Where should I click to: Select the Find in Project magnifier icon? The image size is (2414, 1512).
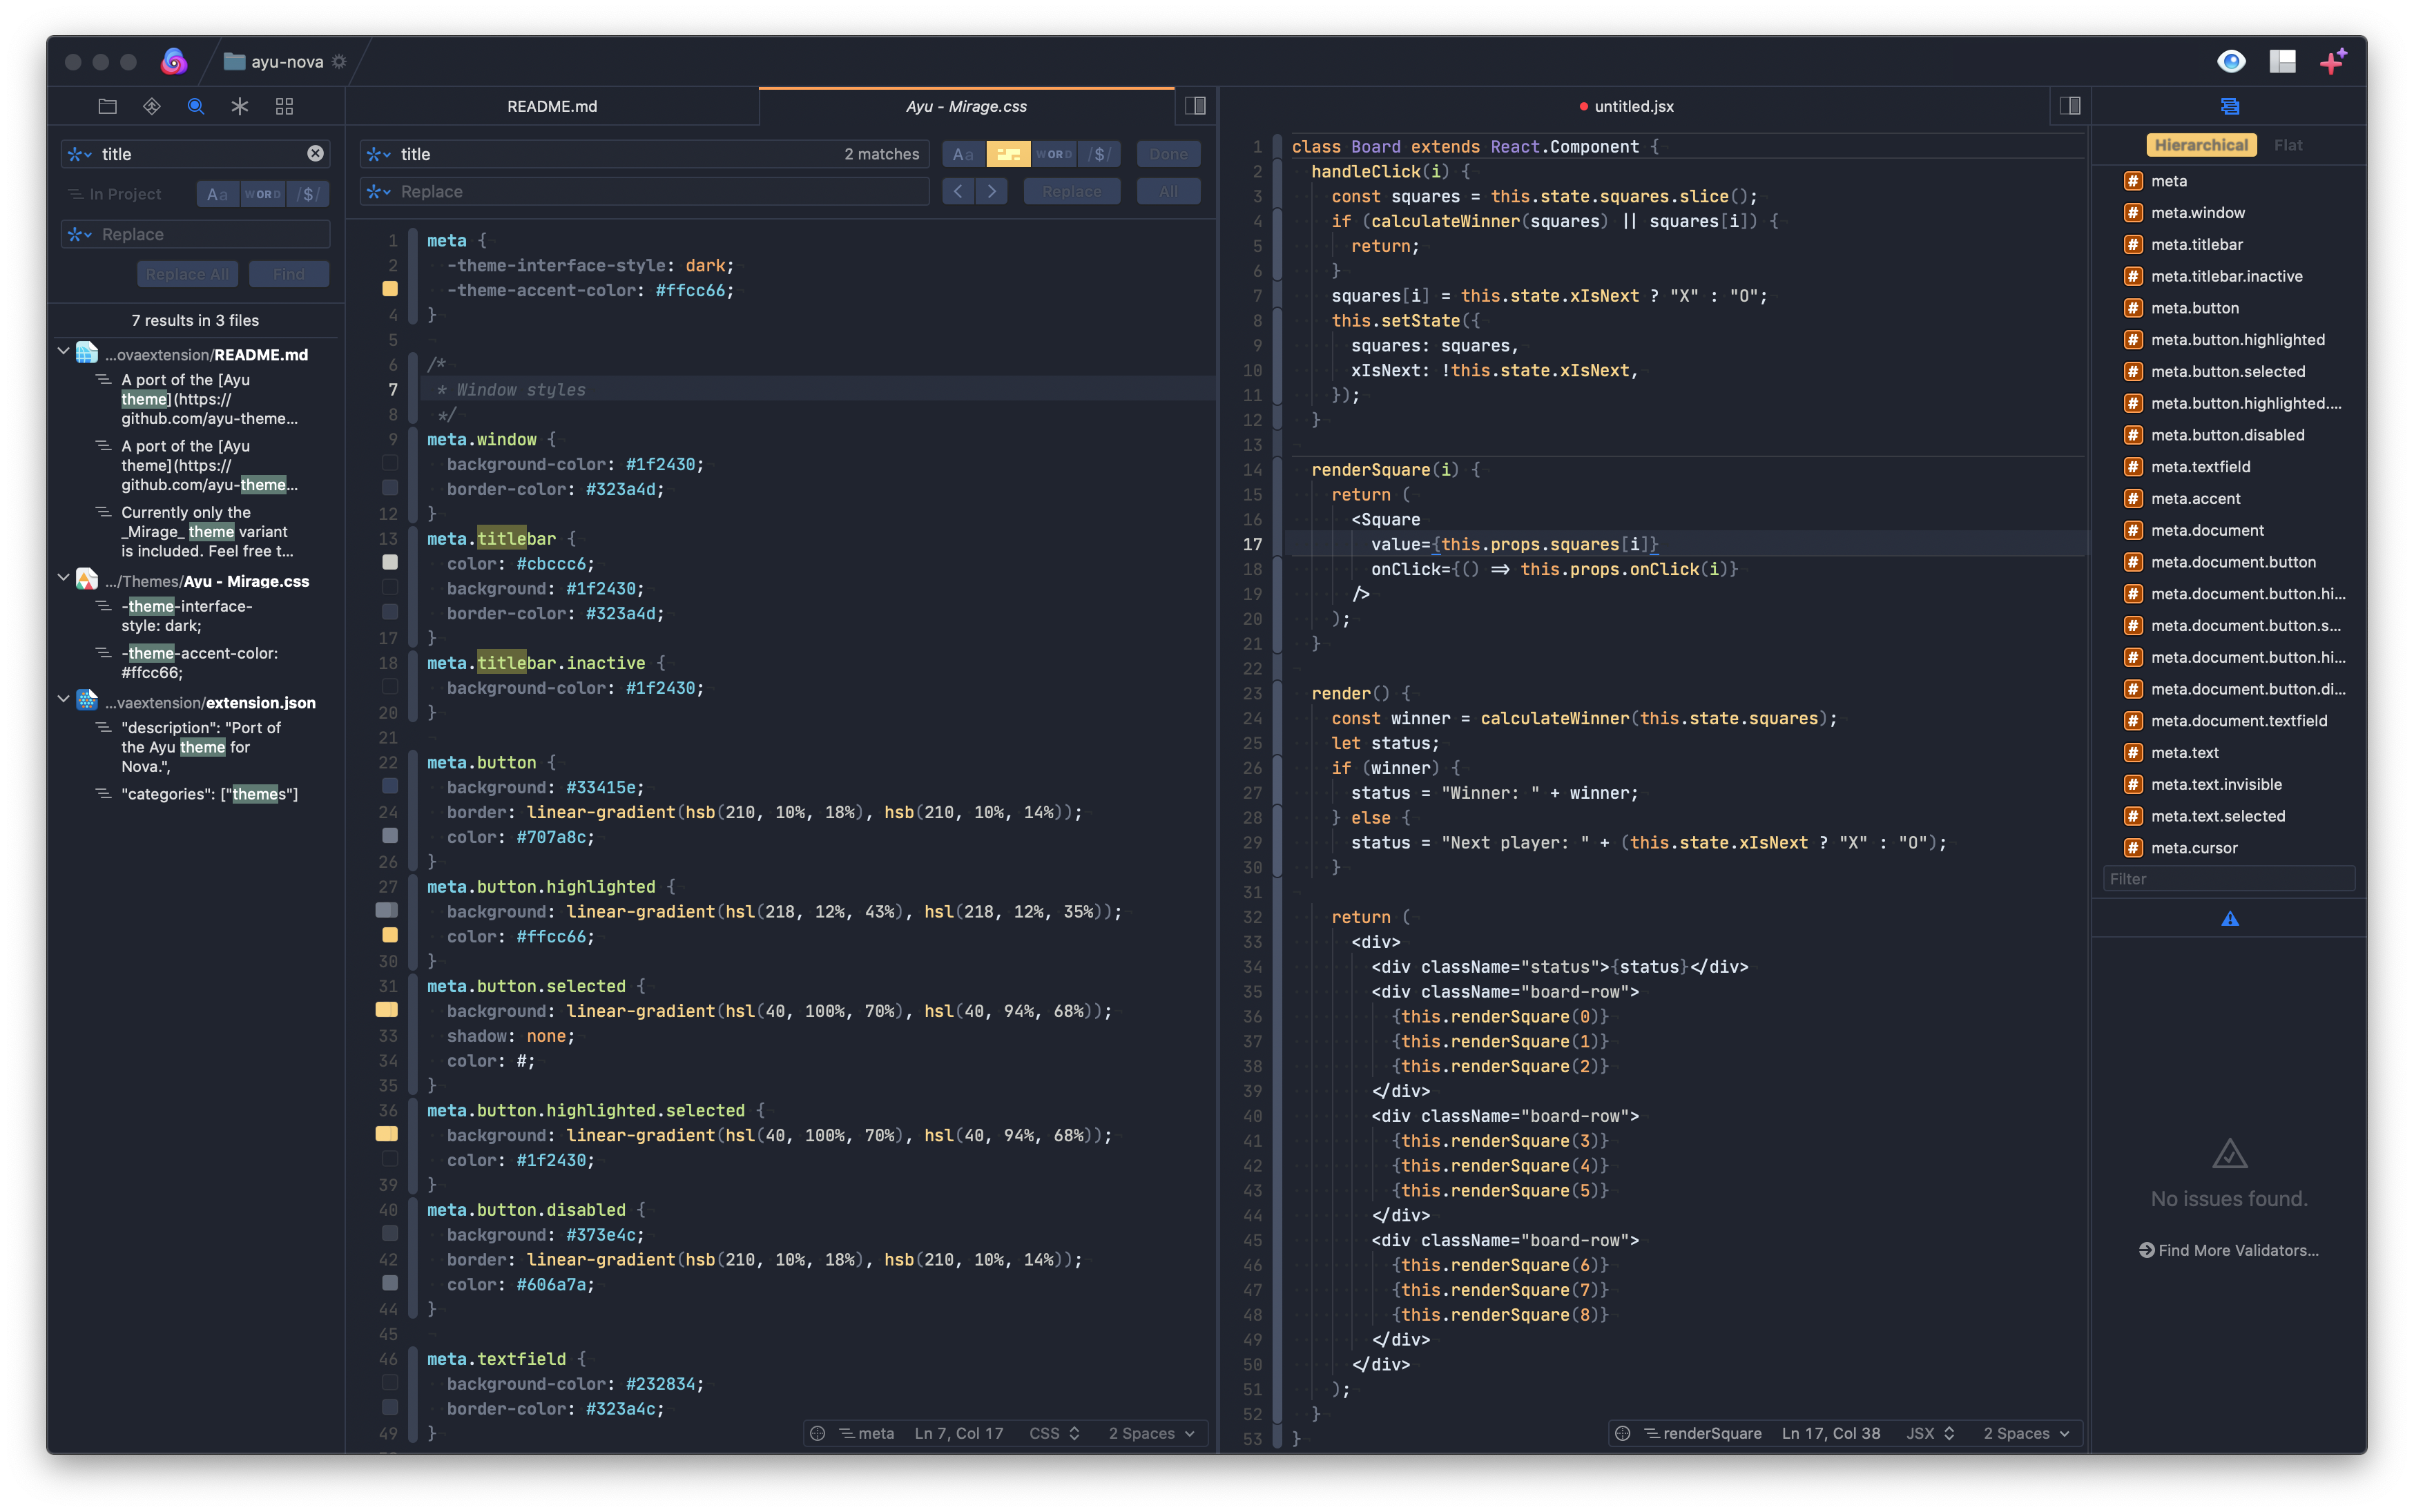(196, 106)
